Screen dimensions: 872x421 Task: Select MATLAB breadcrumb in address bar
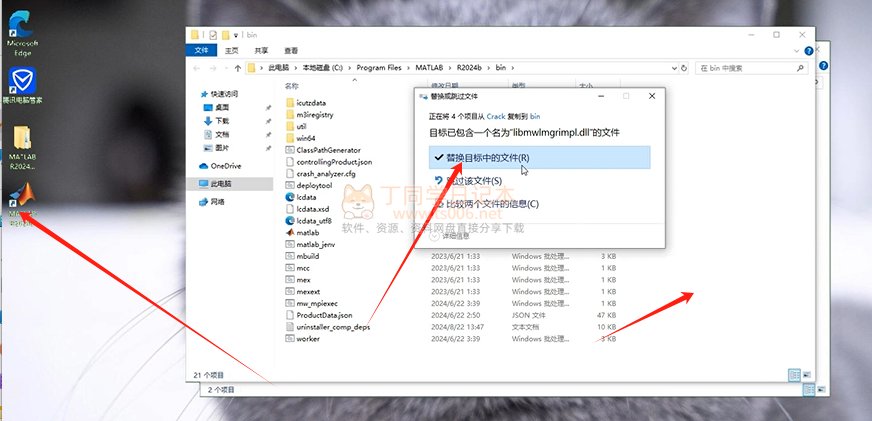[x=429, y=68]
